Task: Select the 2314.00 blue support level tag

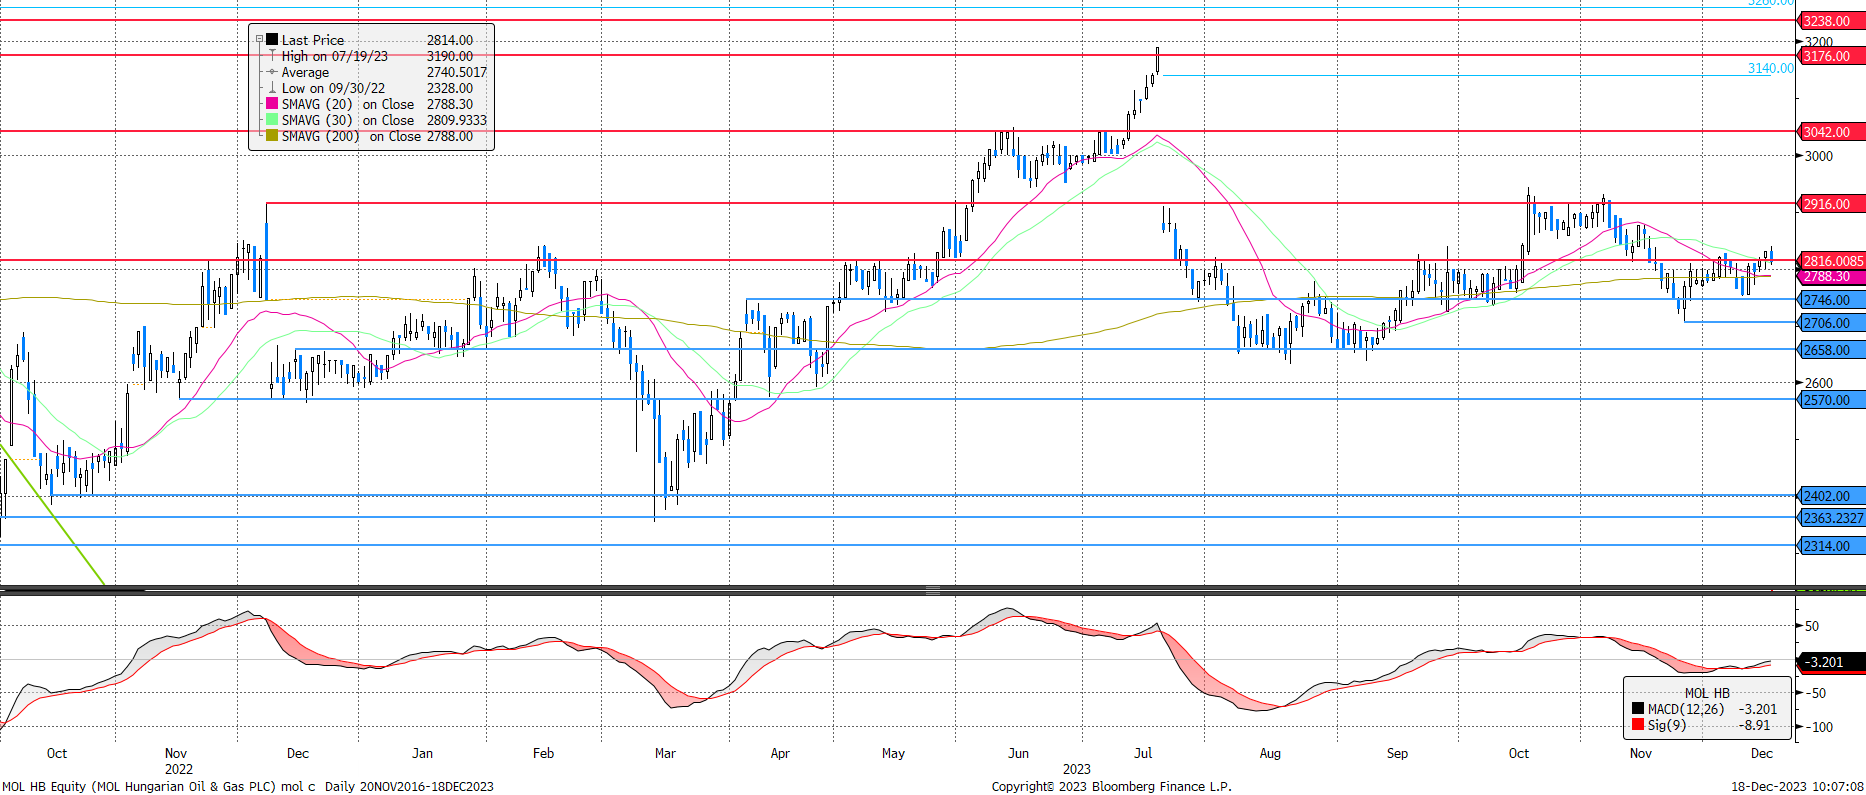Action: [x=1829, y=546]
